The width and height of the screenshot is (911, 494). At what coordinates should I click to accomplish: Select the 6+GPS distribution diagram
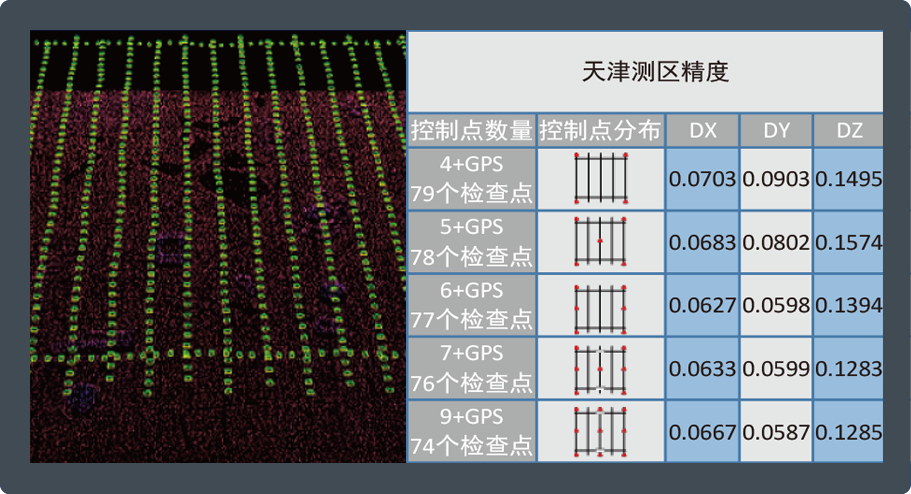tap(601, 306)
